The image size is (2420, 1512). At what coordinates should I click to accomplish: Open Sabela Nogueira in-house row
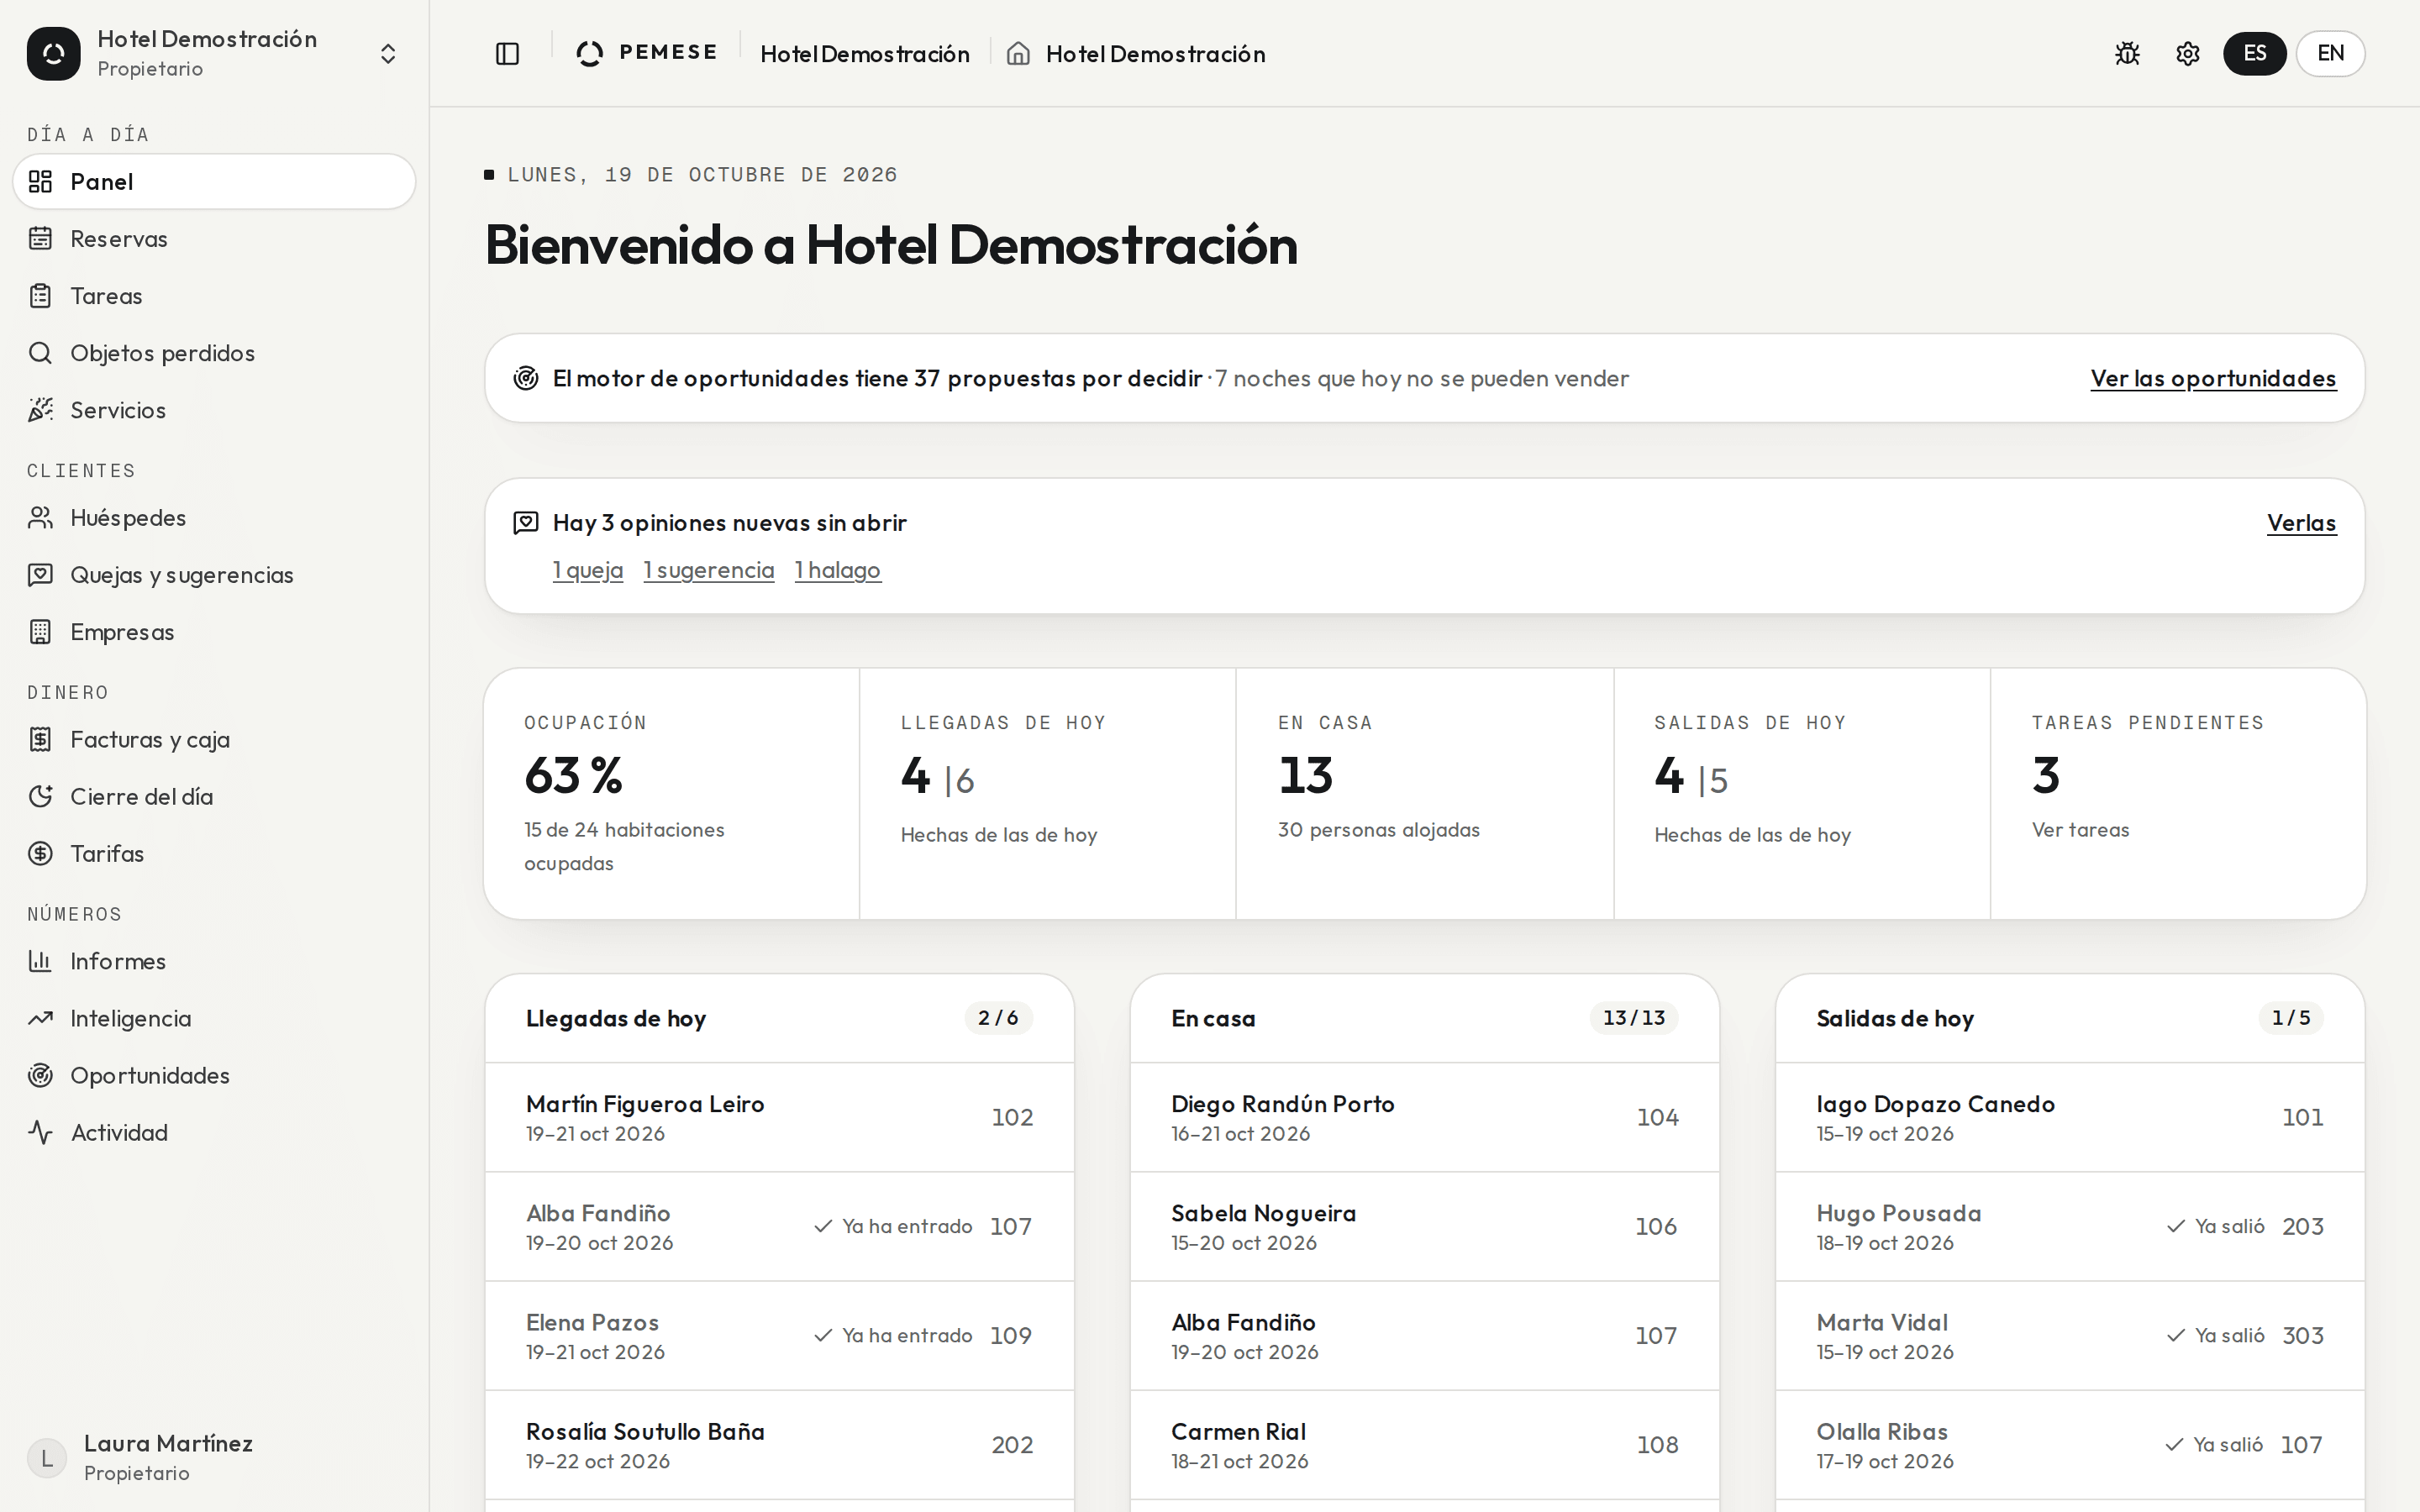click(x=1425, y=1226)
